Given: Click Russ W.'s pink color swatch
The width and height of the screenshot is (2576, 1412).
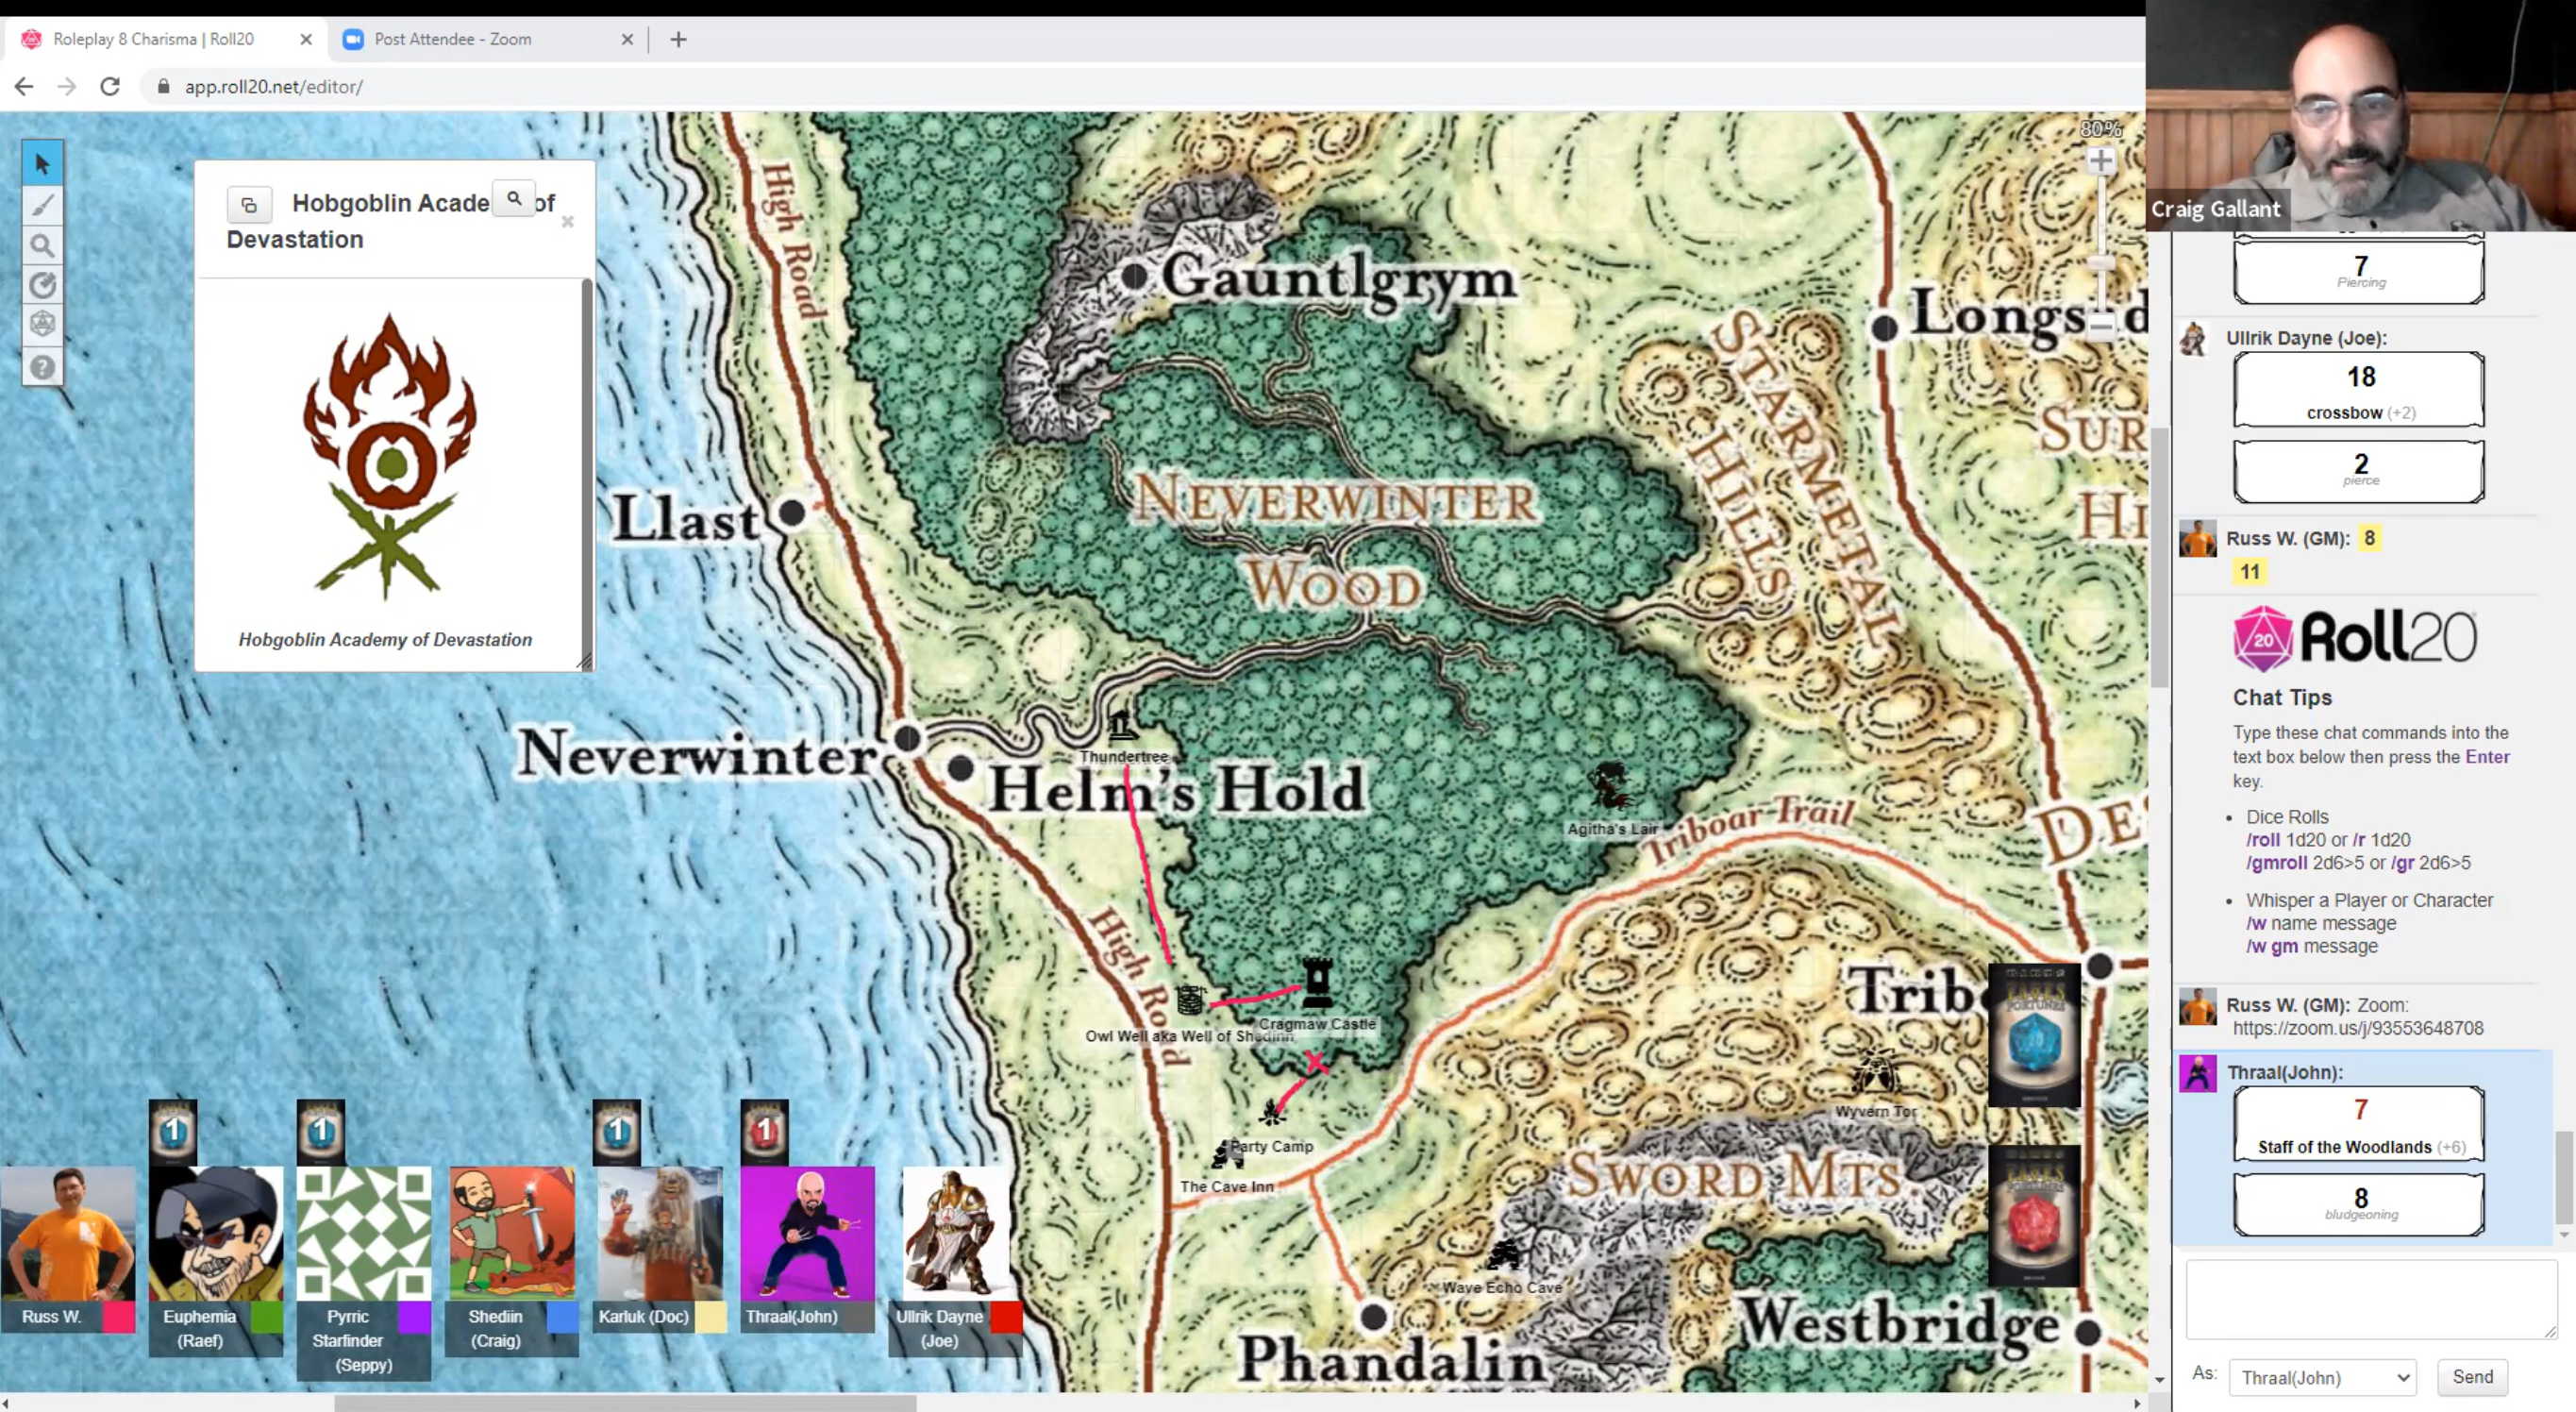Looking at the screenshot, I should click(x=118, y=1317).
